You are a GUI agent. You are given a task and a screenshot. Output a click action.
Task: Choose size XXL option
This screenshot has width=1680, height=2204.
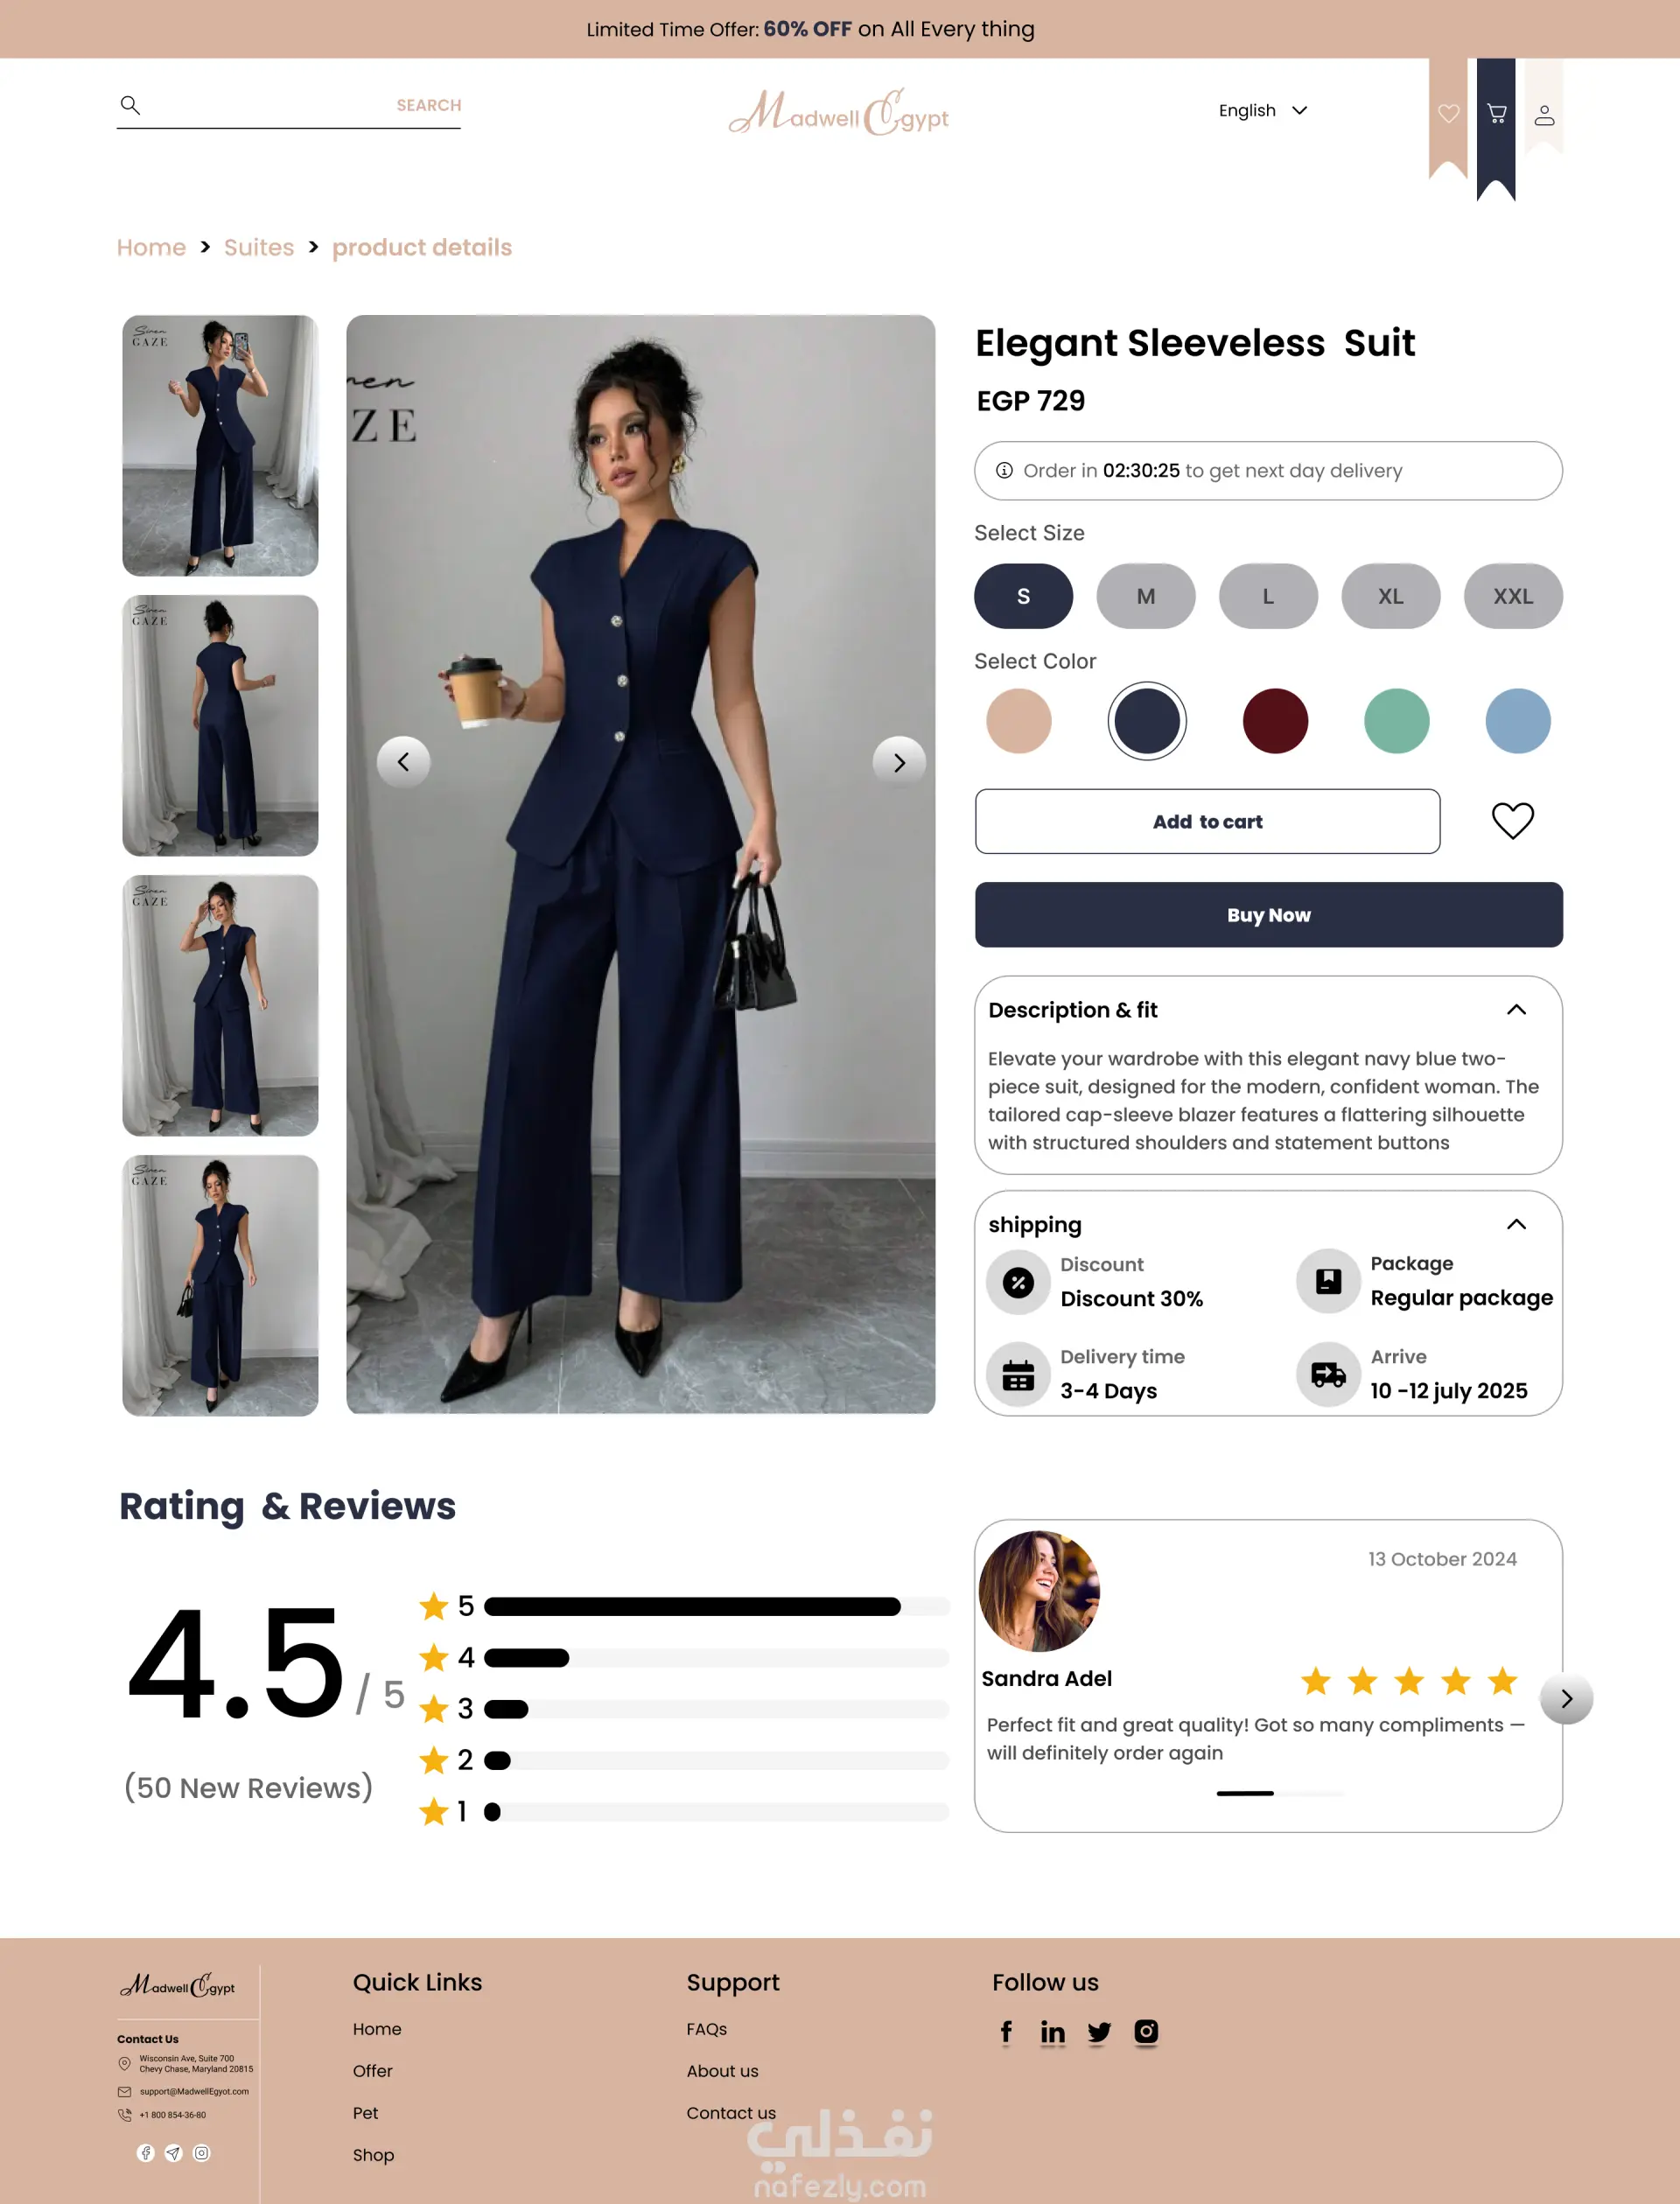(x=1513, y=596)
